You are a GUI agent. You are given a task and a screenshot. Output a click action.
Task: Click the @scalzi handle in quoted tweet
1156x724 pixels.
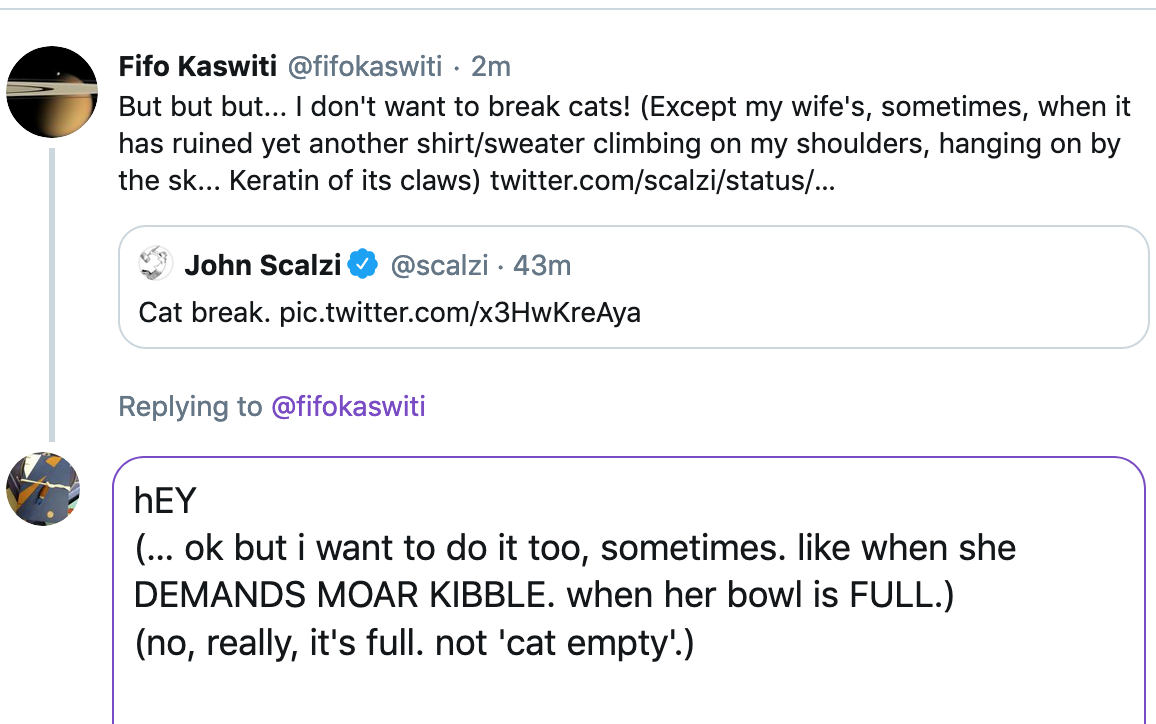point(439,265)
